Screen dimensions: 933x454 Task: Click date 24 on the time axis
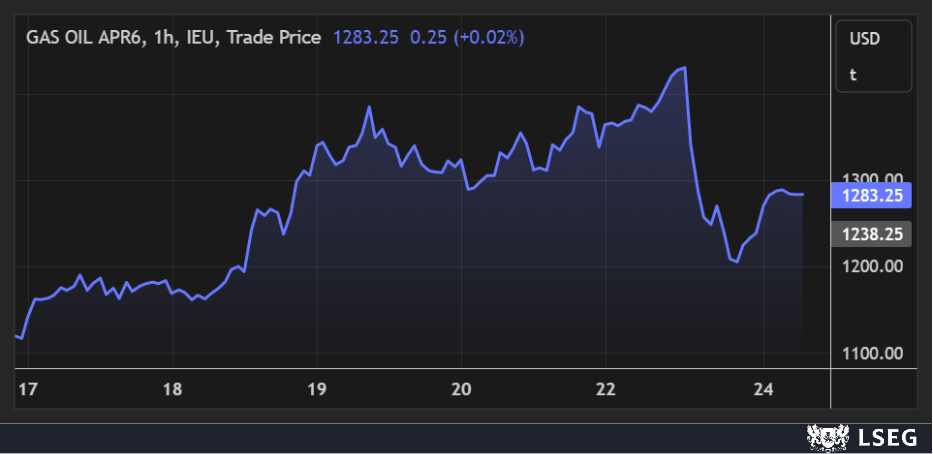[763, 388]
